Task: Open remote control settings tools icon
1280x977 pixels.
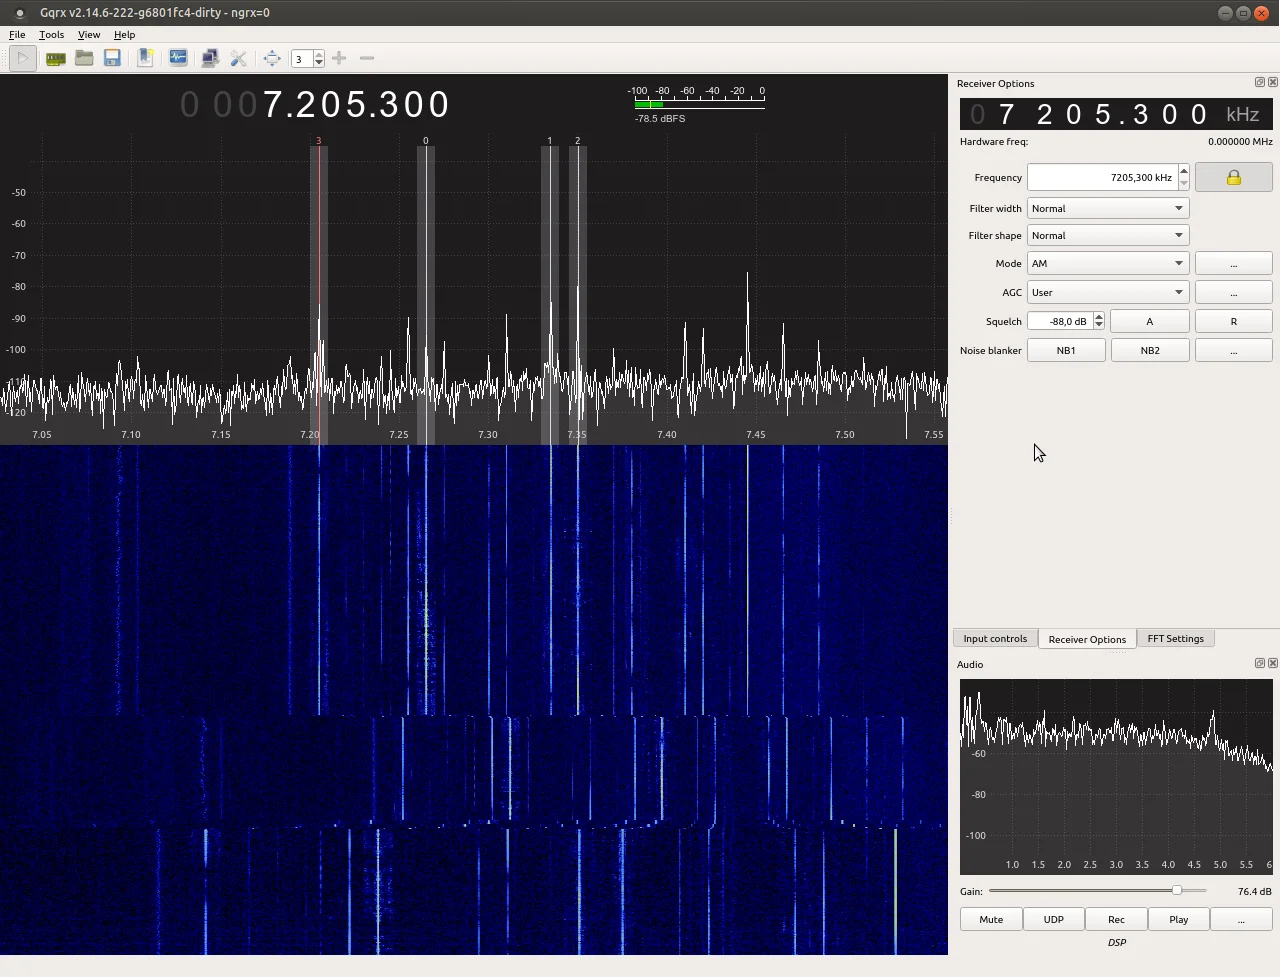Action: coord(238,59)
